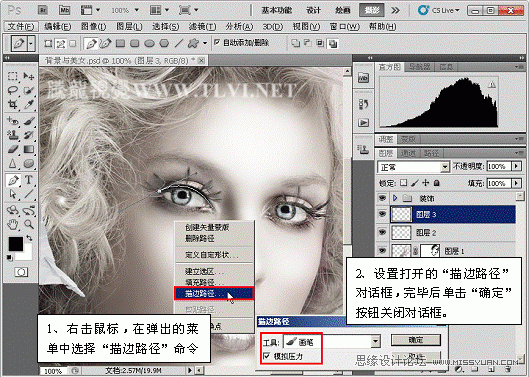Screen dimensions: 529x377
Task: Switch to 基本功能 workspace
Action: [x=277, y=10]
